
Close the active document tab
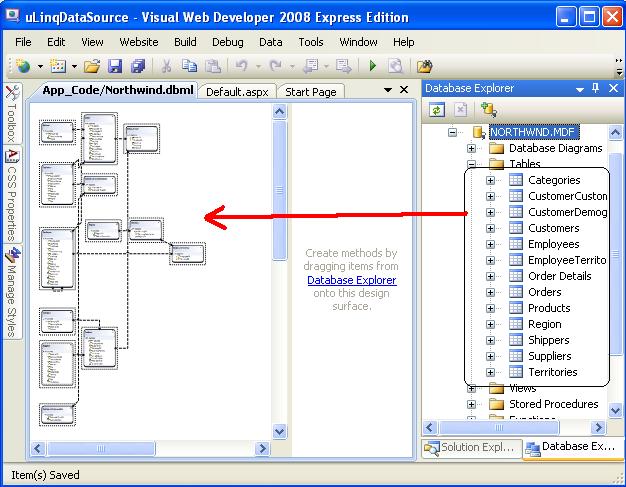click(x=404, y=90)
